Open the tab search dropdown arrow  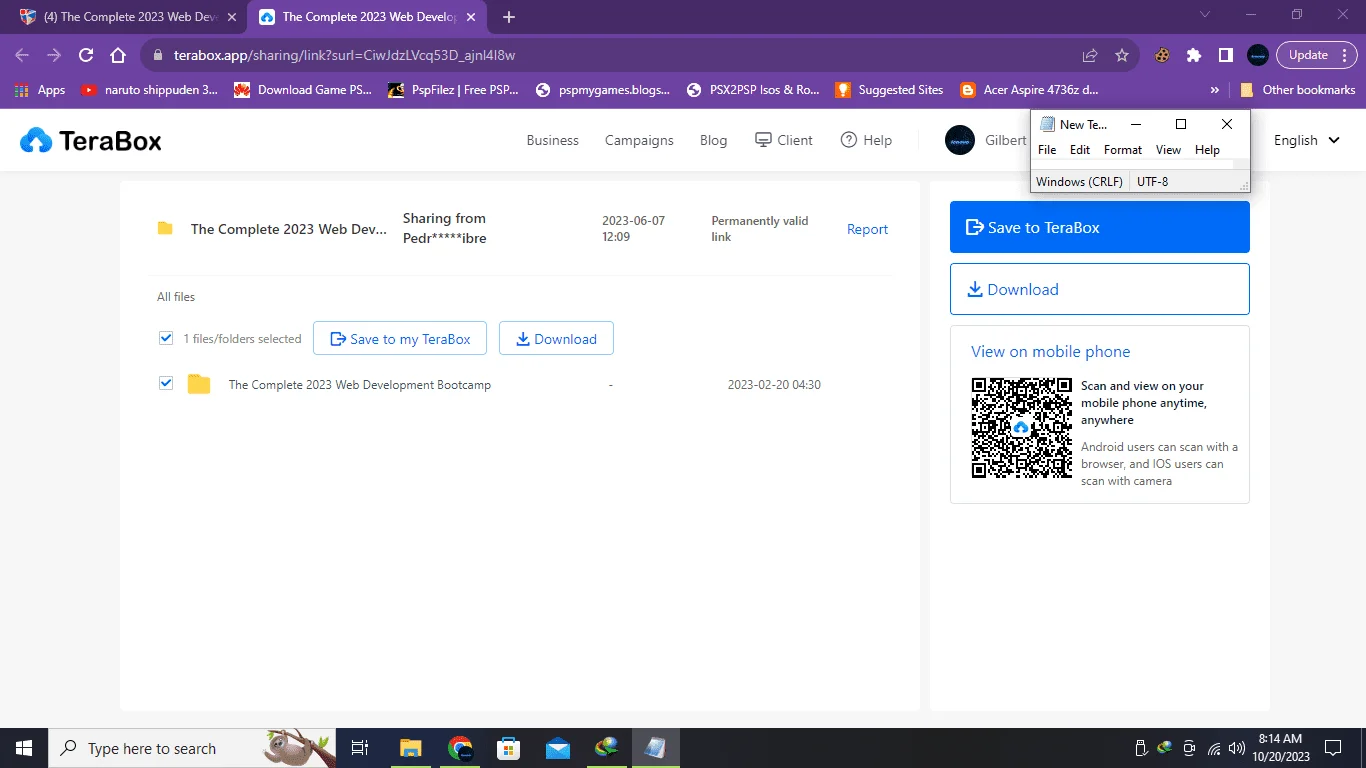1205,15
